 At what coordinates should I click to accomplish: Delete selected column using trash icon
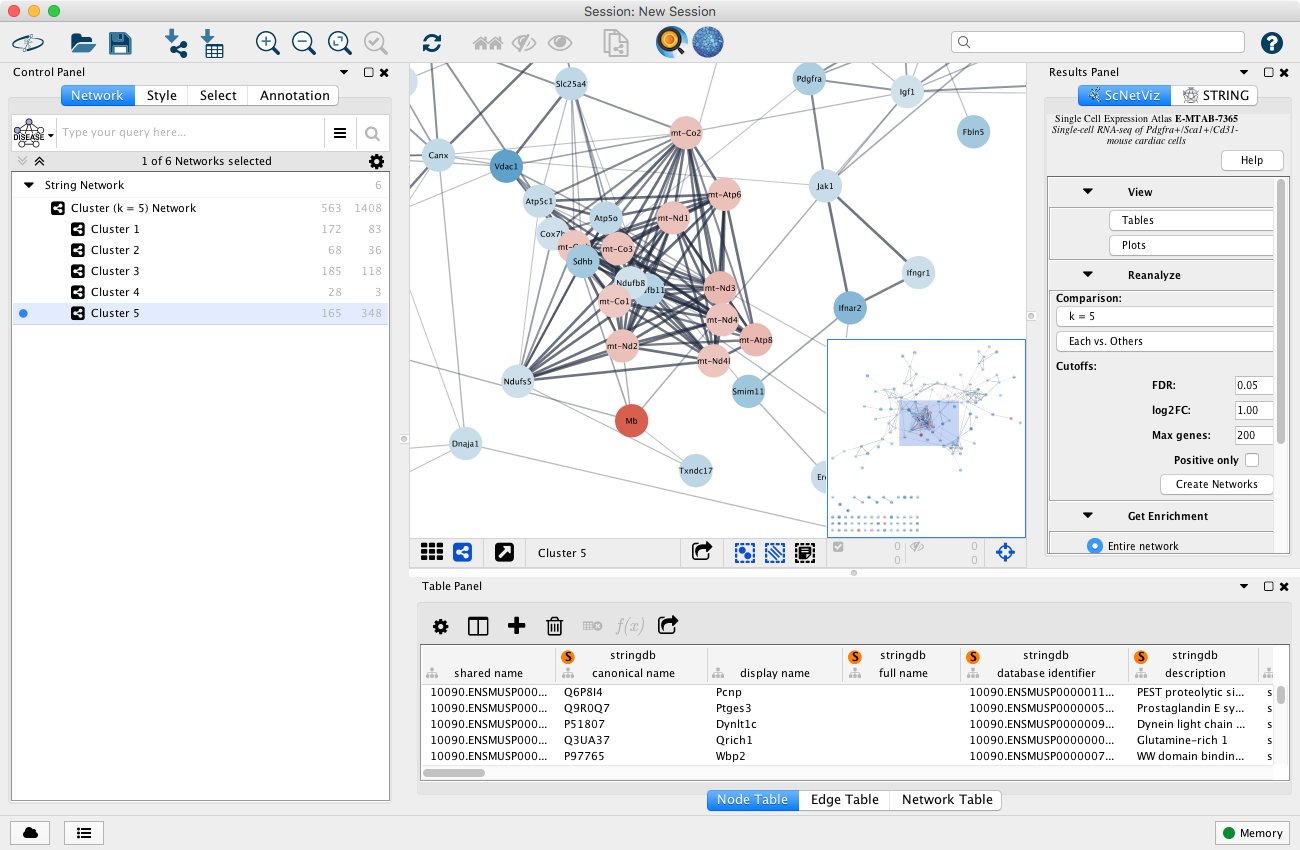click(x=554, y=626)
